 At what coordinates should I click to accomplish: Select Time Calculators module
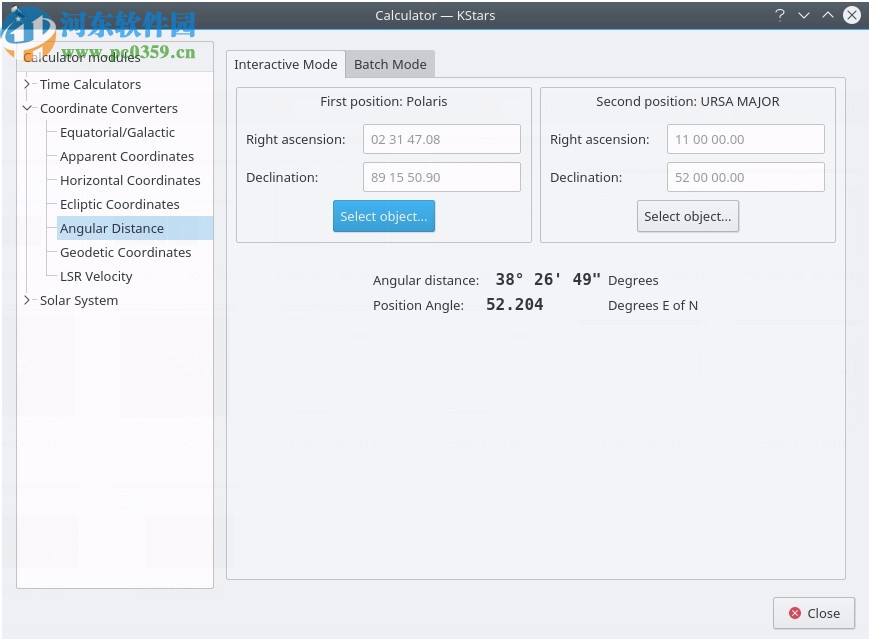tap(90, 84)
